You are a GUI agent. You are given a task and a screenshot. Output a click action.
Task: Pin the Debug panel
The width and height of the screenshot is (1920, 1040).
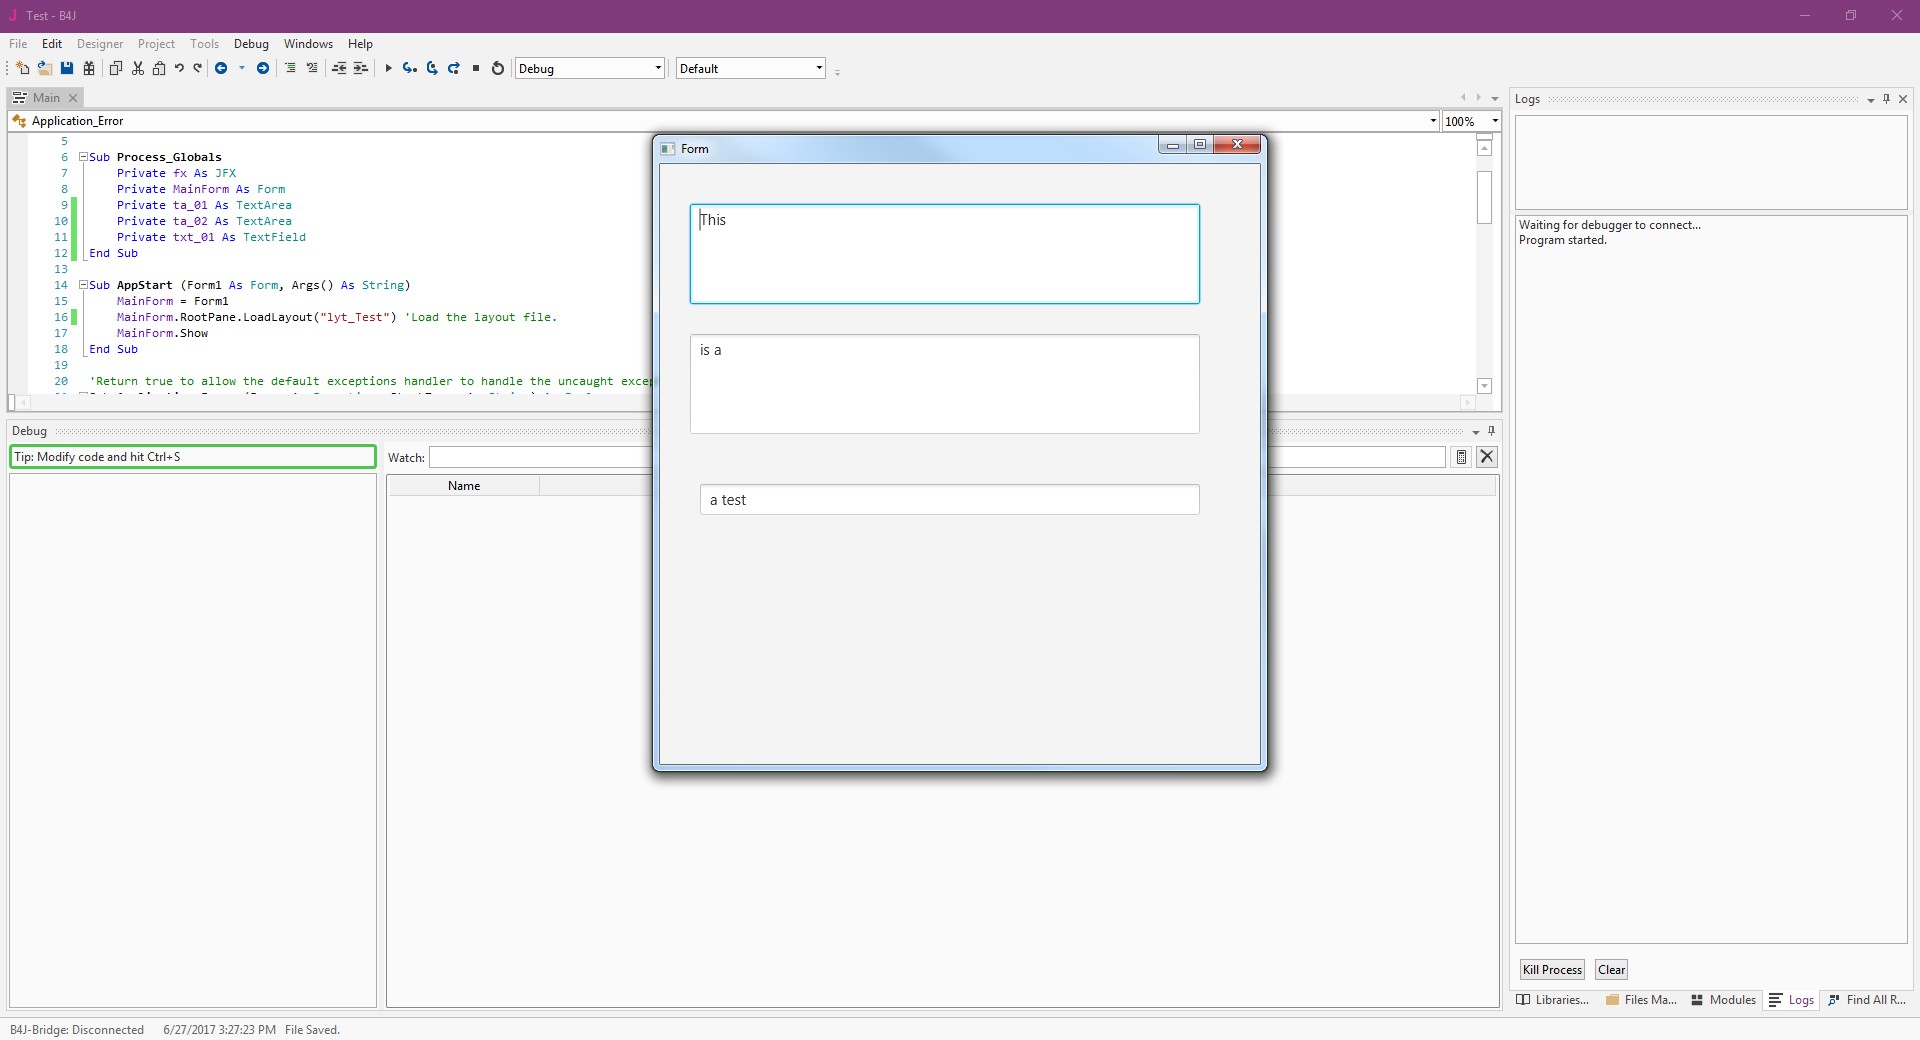point(1491,431)
